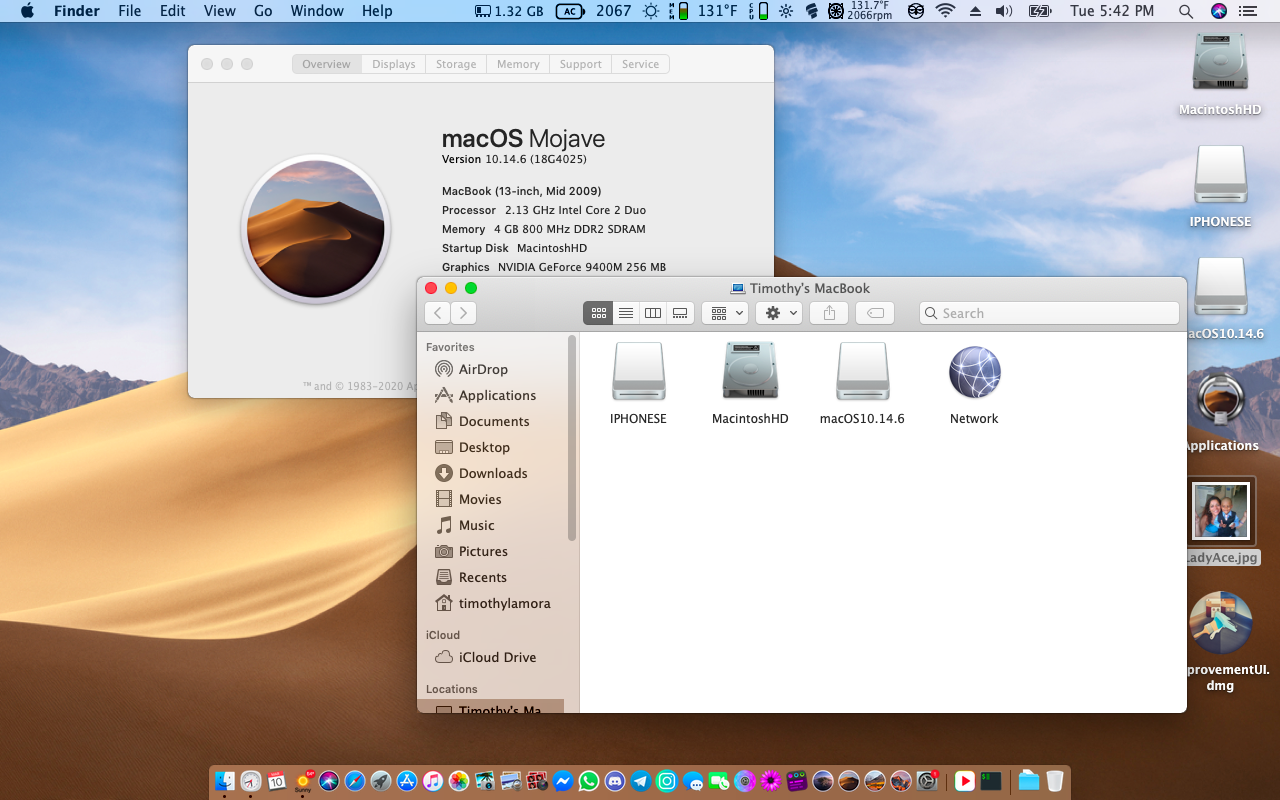
Task: Open the item grouping dropdown in Finder
Action: coord(725,313)
